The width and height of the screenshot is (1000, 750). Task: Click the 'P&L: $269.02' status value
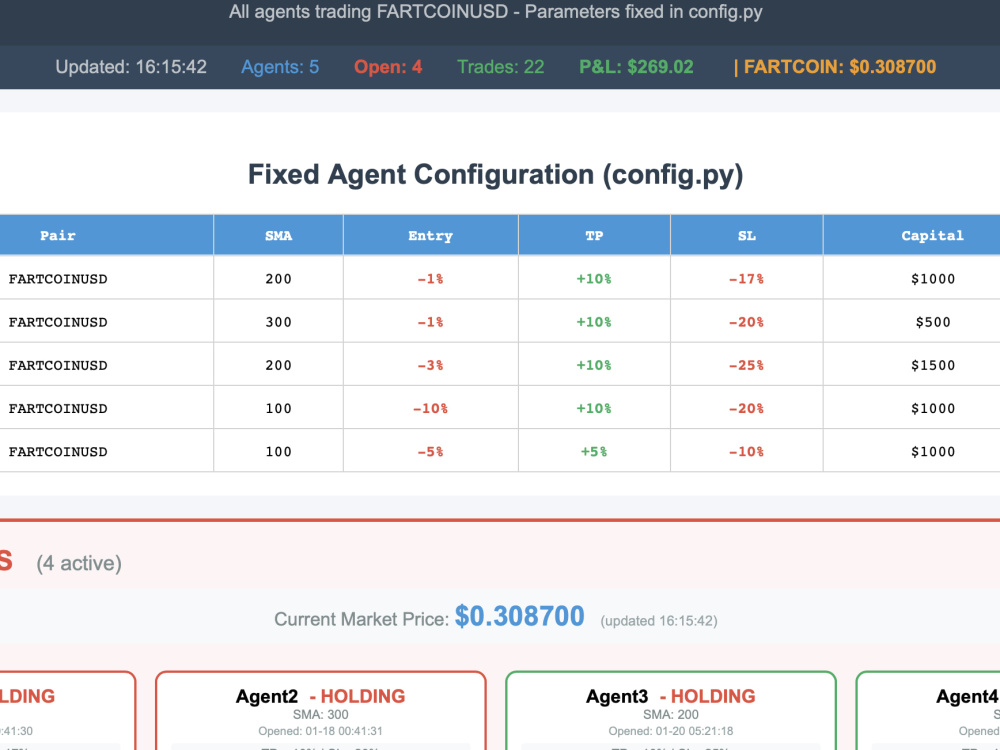click(636, 67)
